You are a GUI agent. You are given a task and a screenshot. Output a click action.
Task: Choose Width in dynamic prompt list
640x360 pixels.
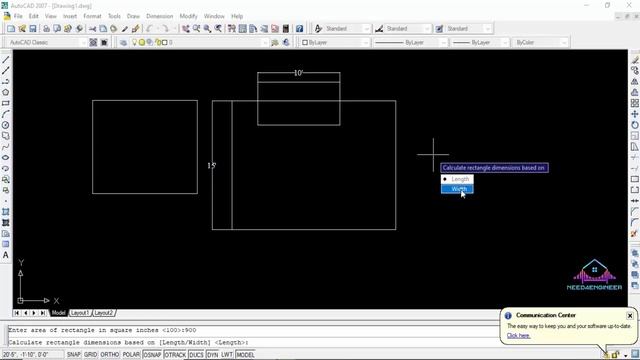click(x=457, y=189)
